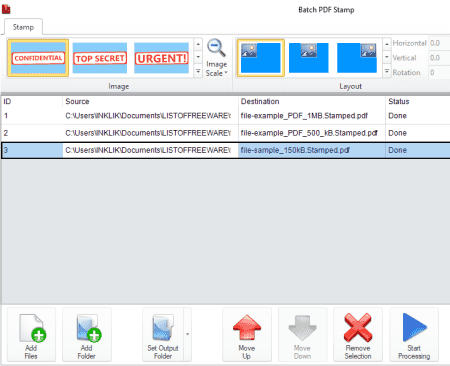The width and height of the screenshot is (450, 366).
Task: Click Start Processing button
Action: pyautogui.click(x=414, y=335)
